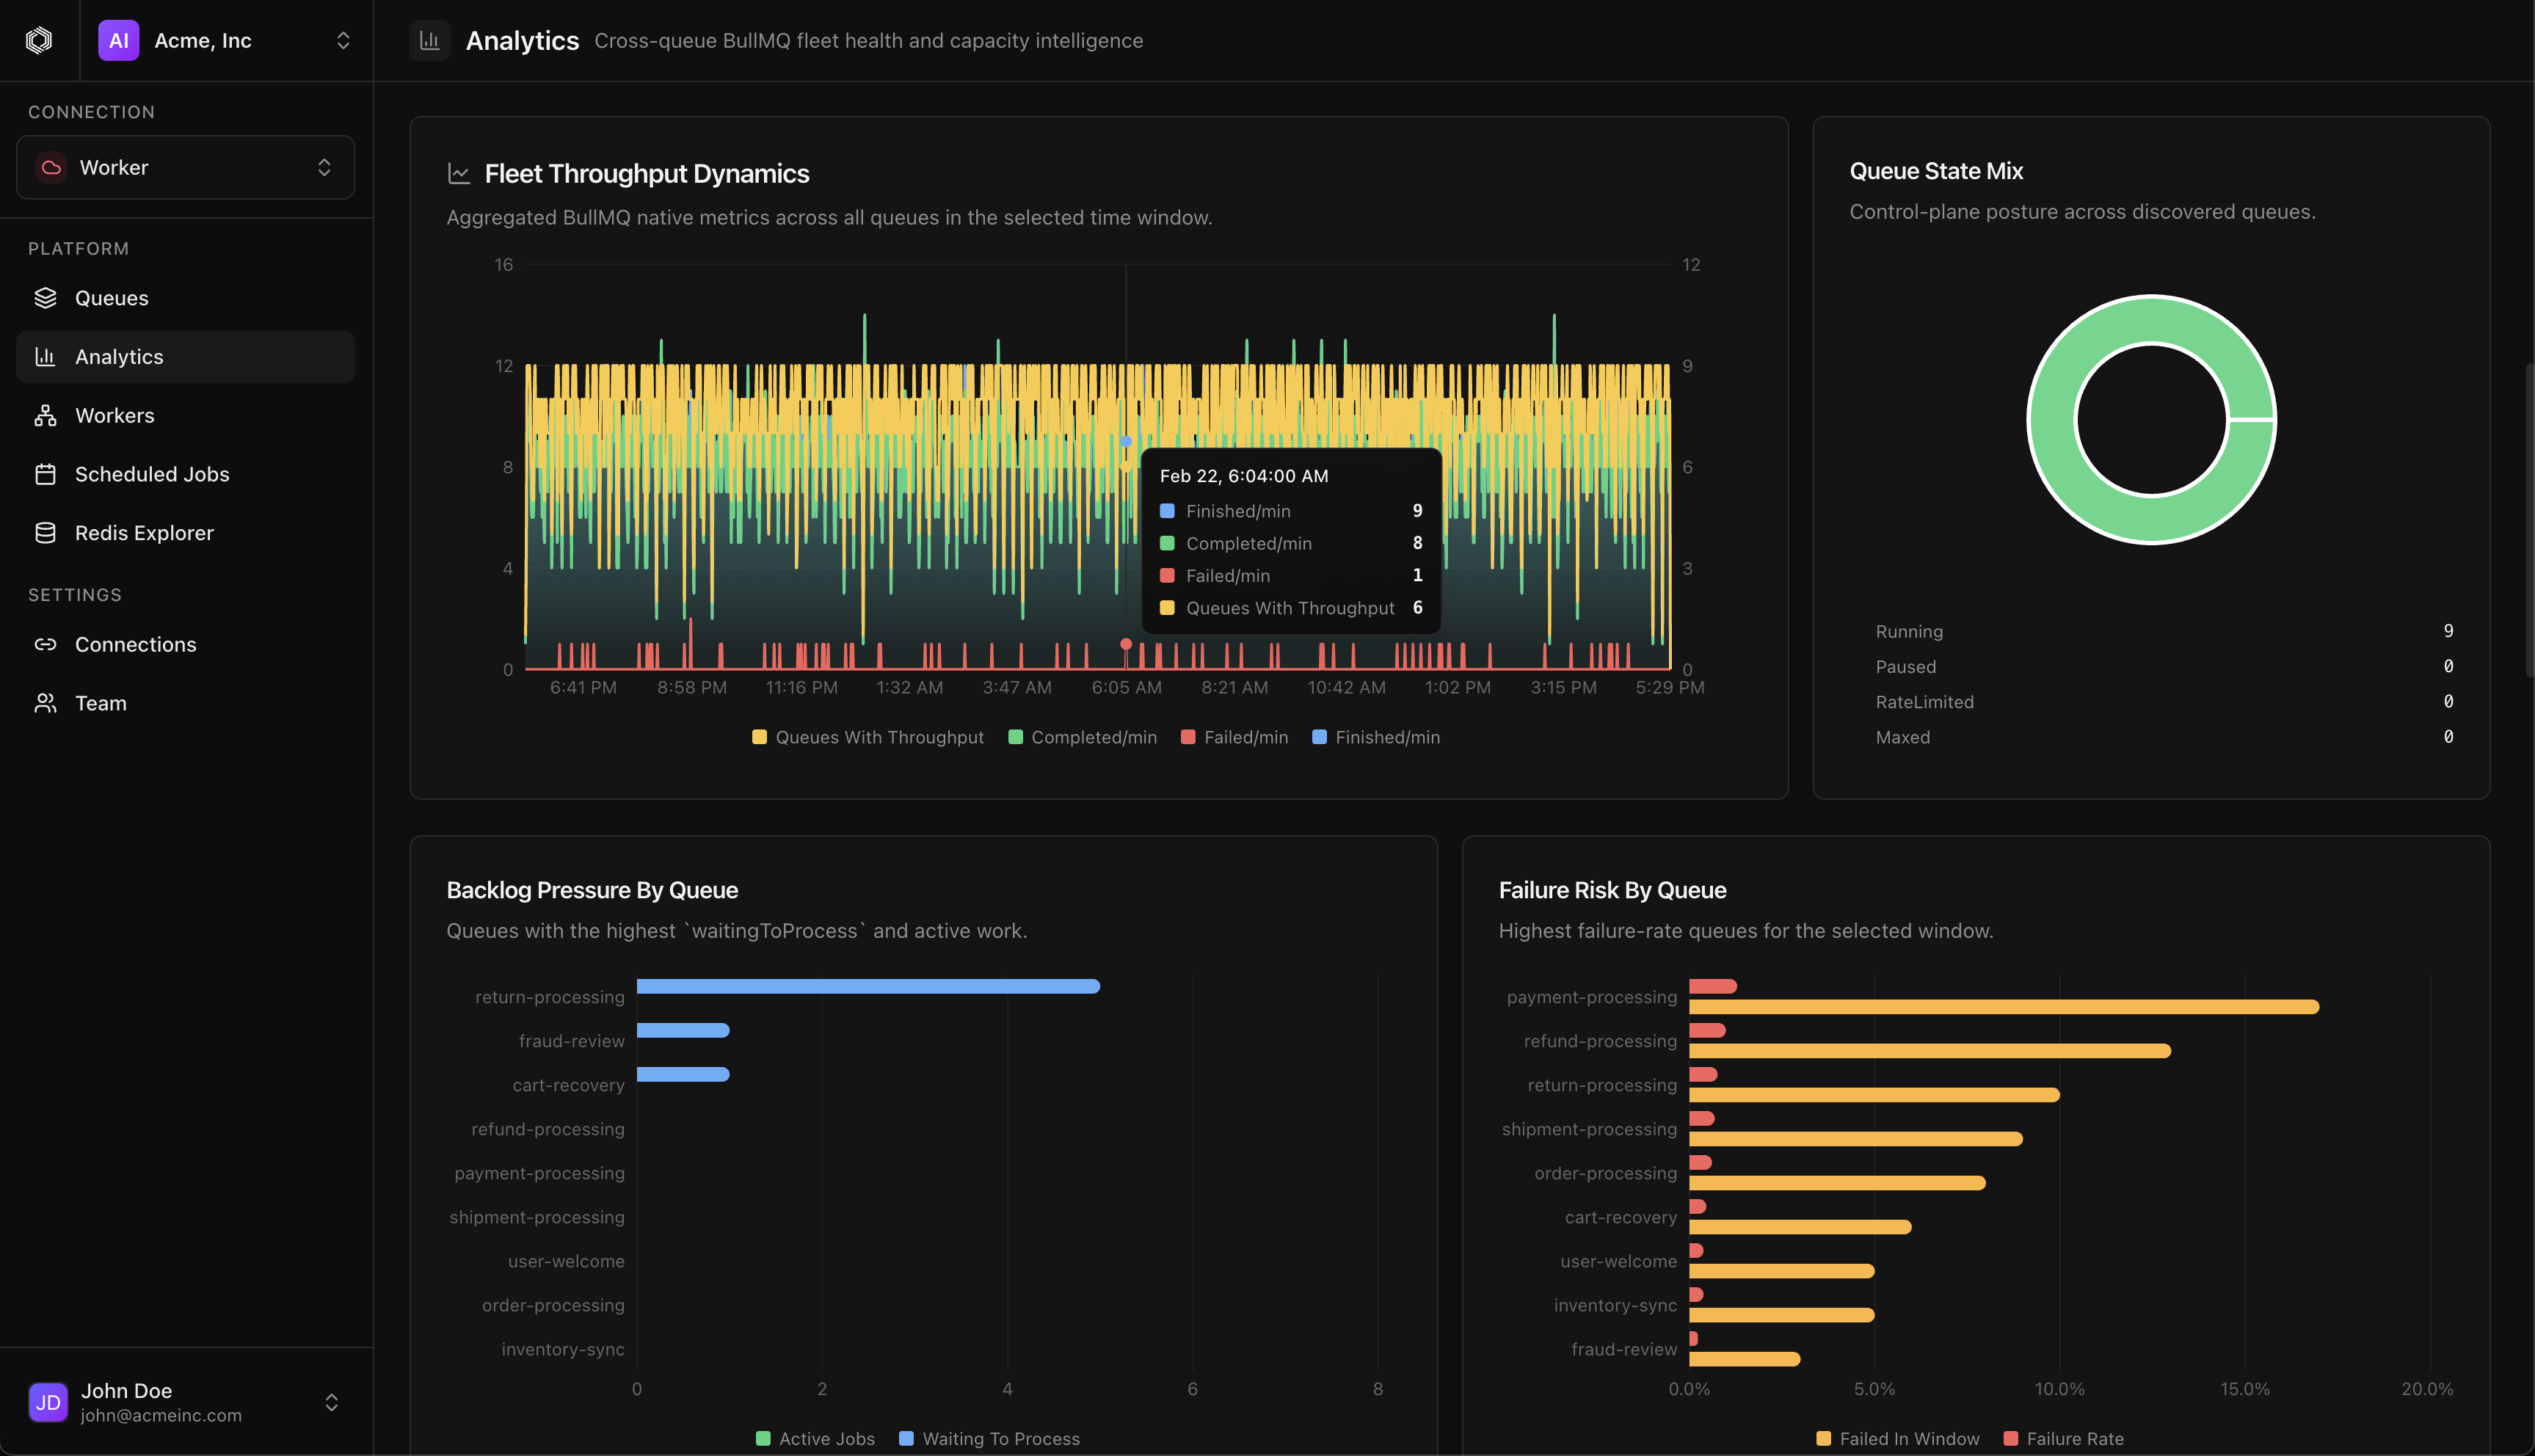The width and height of the screenshot is (2535, 1456).
Task: Choose Team under Settings section
Action: point(102,702)
